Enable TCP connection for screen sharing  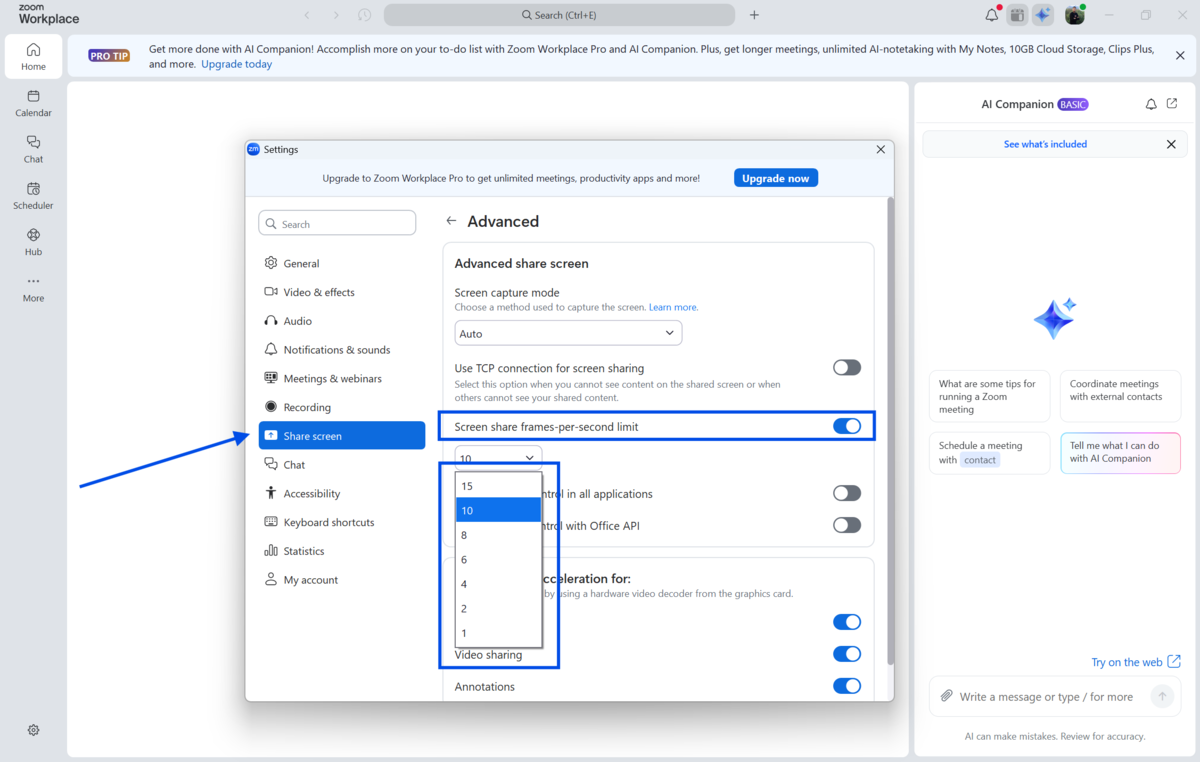coord(846,368)
